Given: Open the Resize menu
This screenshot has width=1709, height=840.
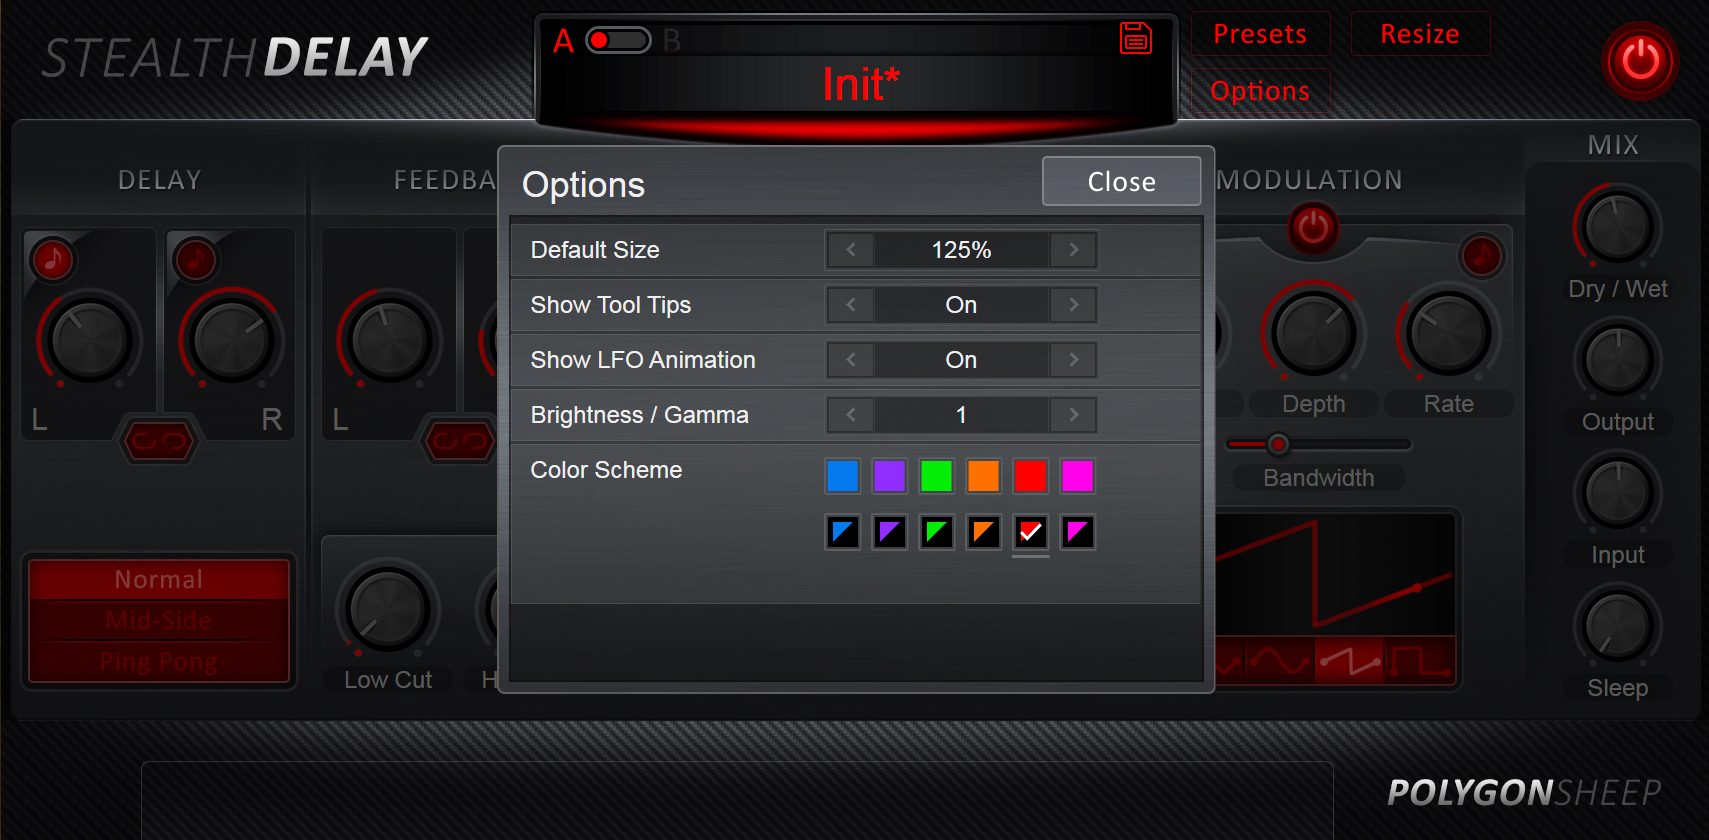Looking at the screenshot, I should pyautogui.click(x=1419, y=34).
